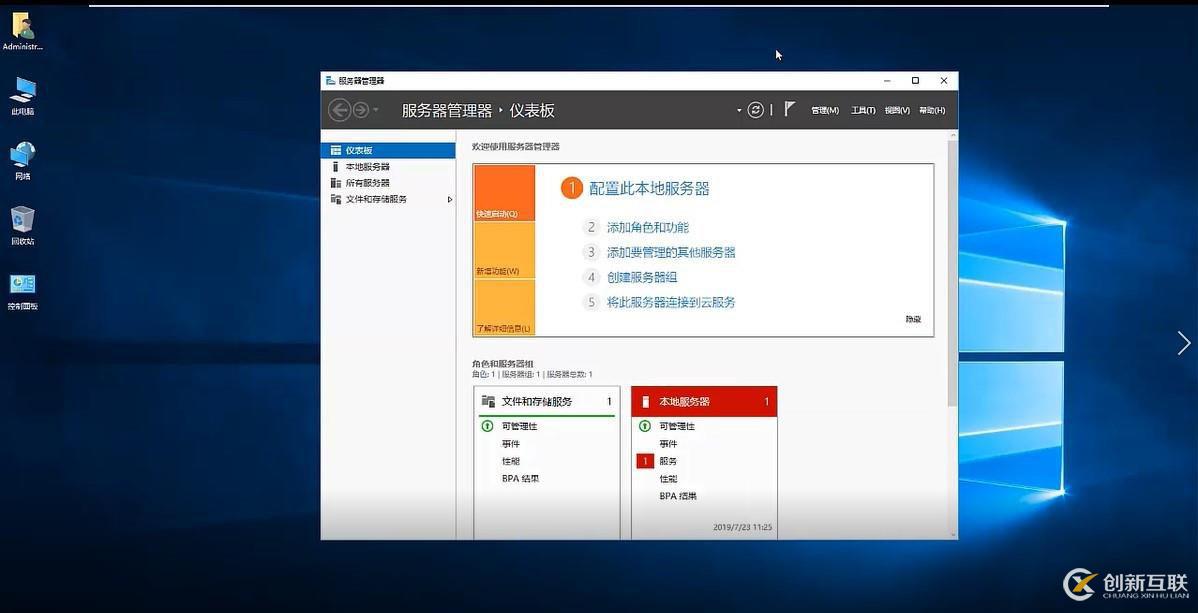Click the 快速启动(Q) orange tile
1198x613 pixels.
504,193
